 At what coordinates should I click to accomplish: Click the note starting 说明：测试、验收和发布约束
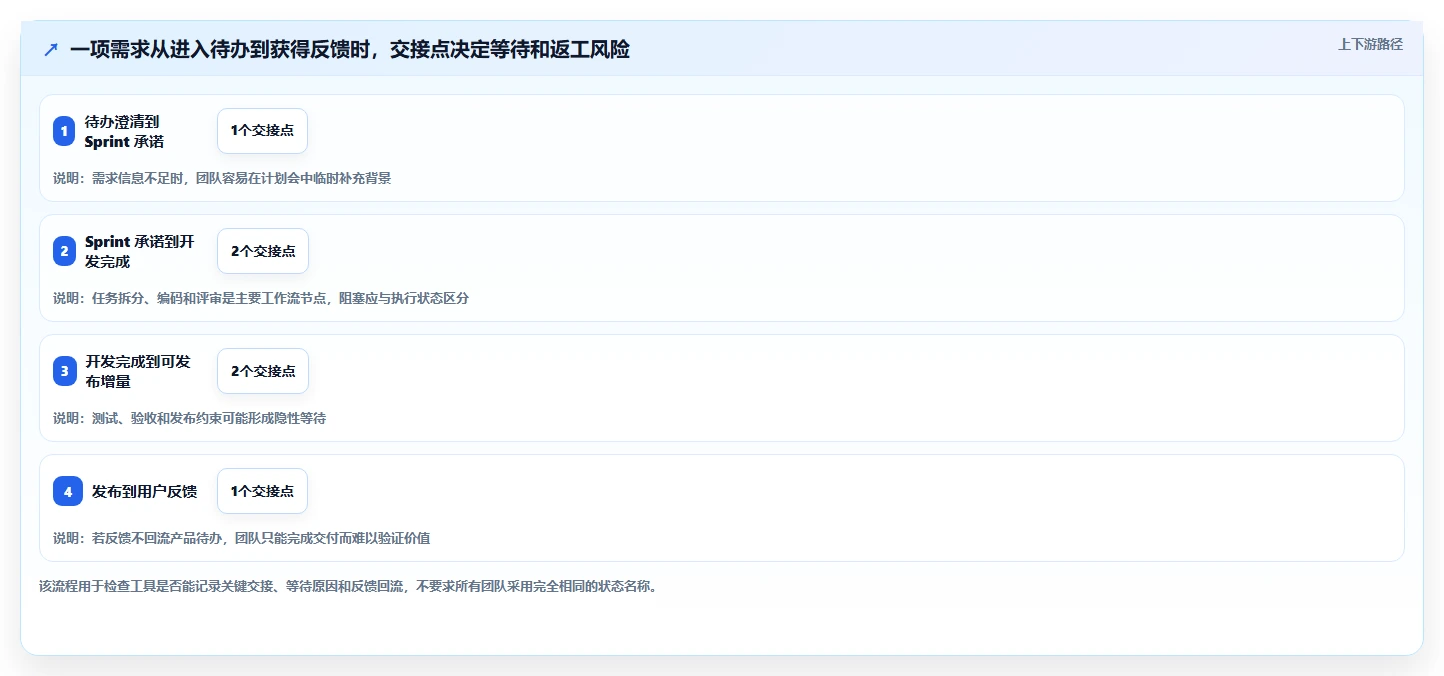click(190, 418)
